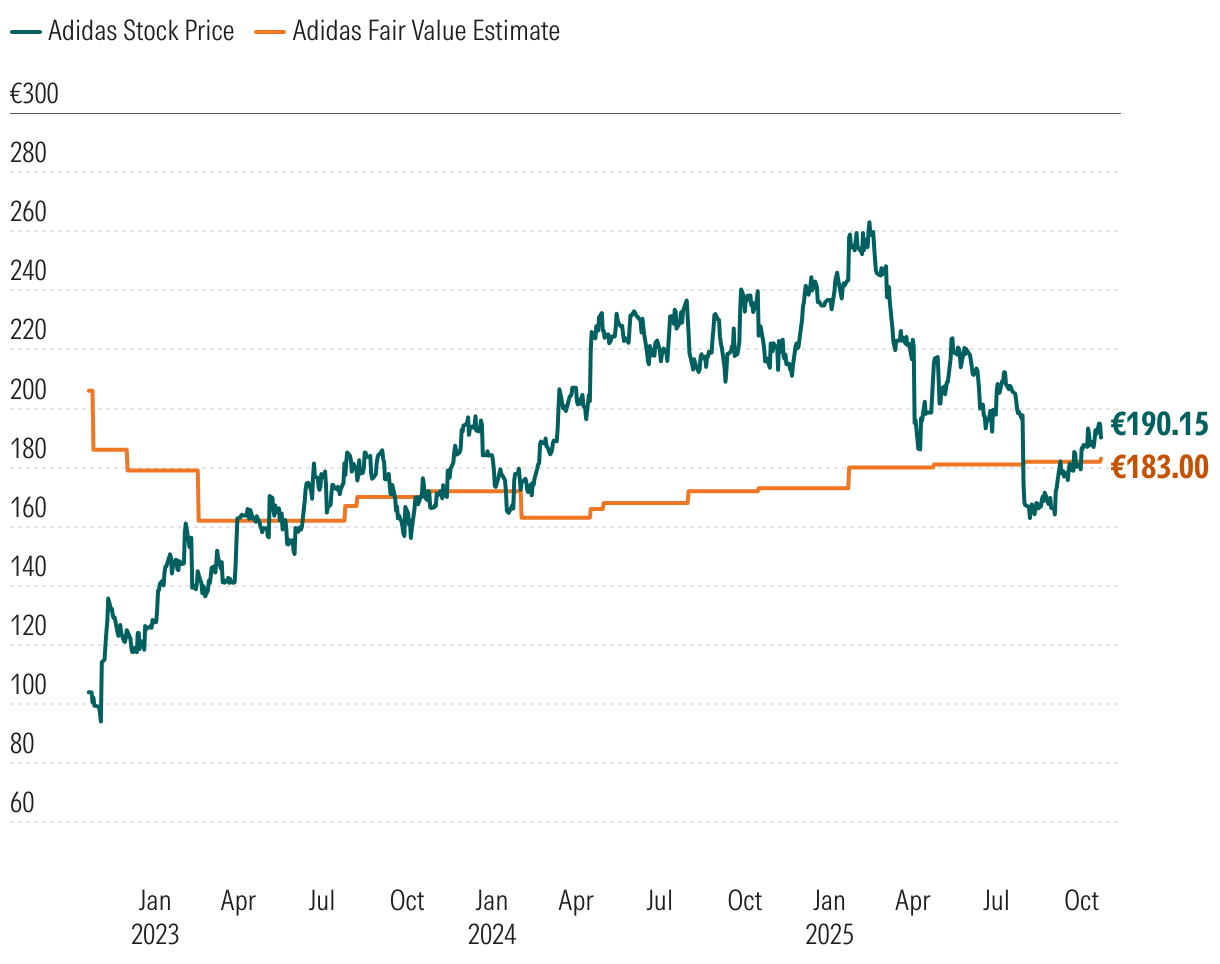Click the €190.15 stock price end label
Screen dimensions: 1220x964
click(1160, 424)
